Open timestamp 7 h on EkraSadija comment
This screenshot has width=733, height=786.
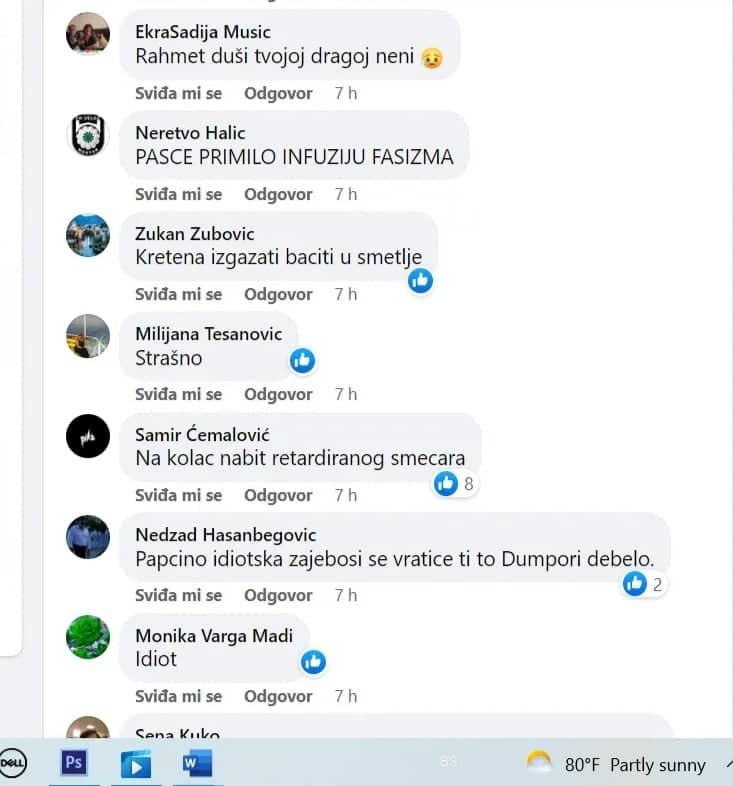click(x=346, y=93)
